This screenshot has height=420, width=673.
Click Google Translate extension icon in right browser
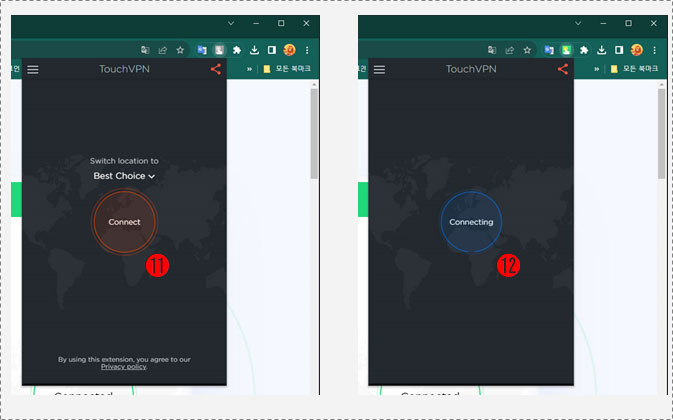[549, 50]
